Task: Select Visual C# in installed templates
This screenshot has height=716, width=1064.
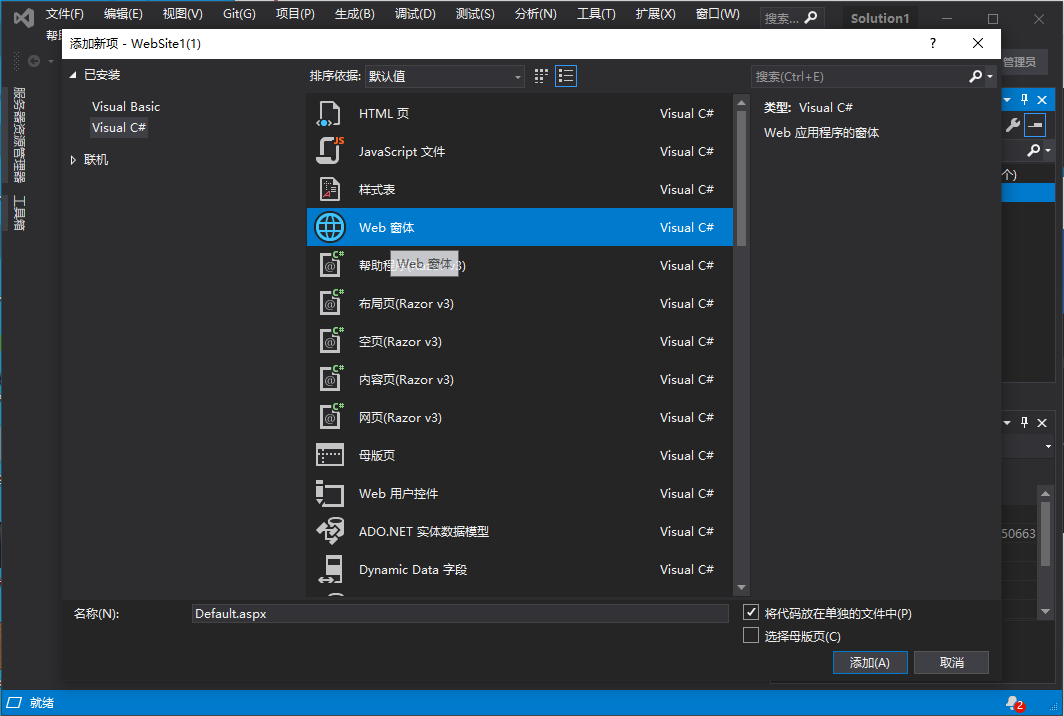Action: click(x=119, y=128)
